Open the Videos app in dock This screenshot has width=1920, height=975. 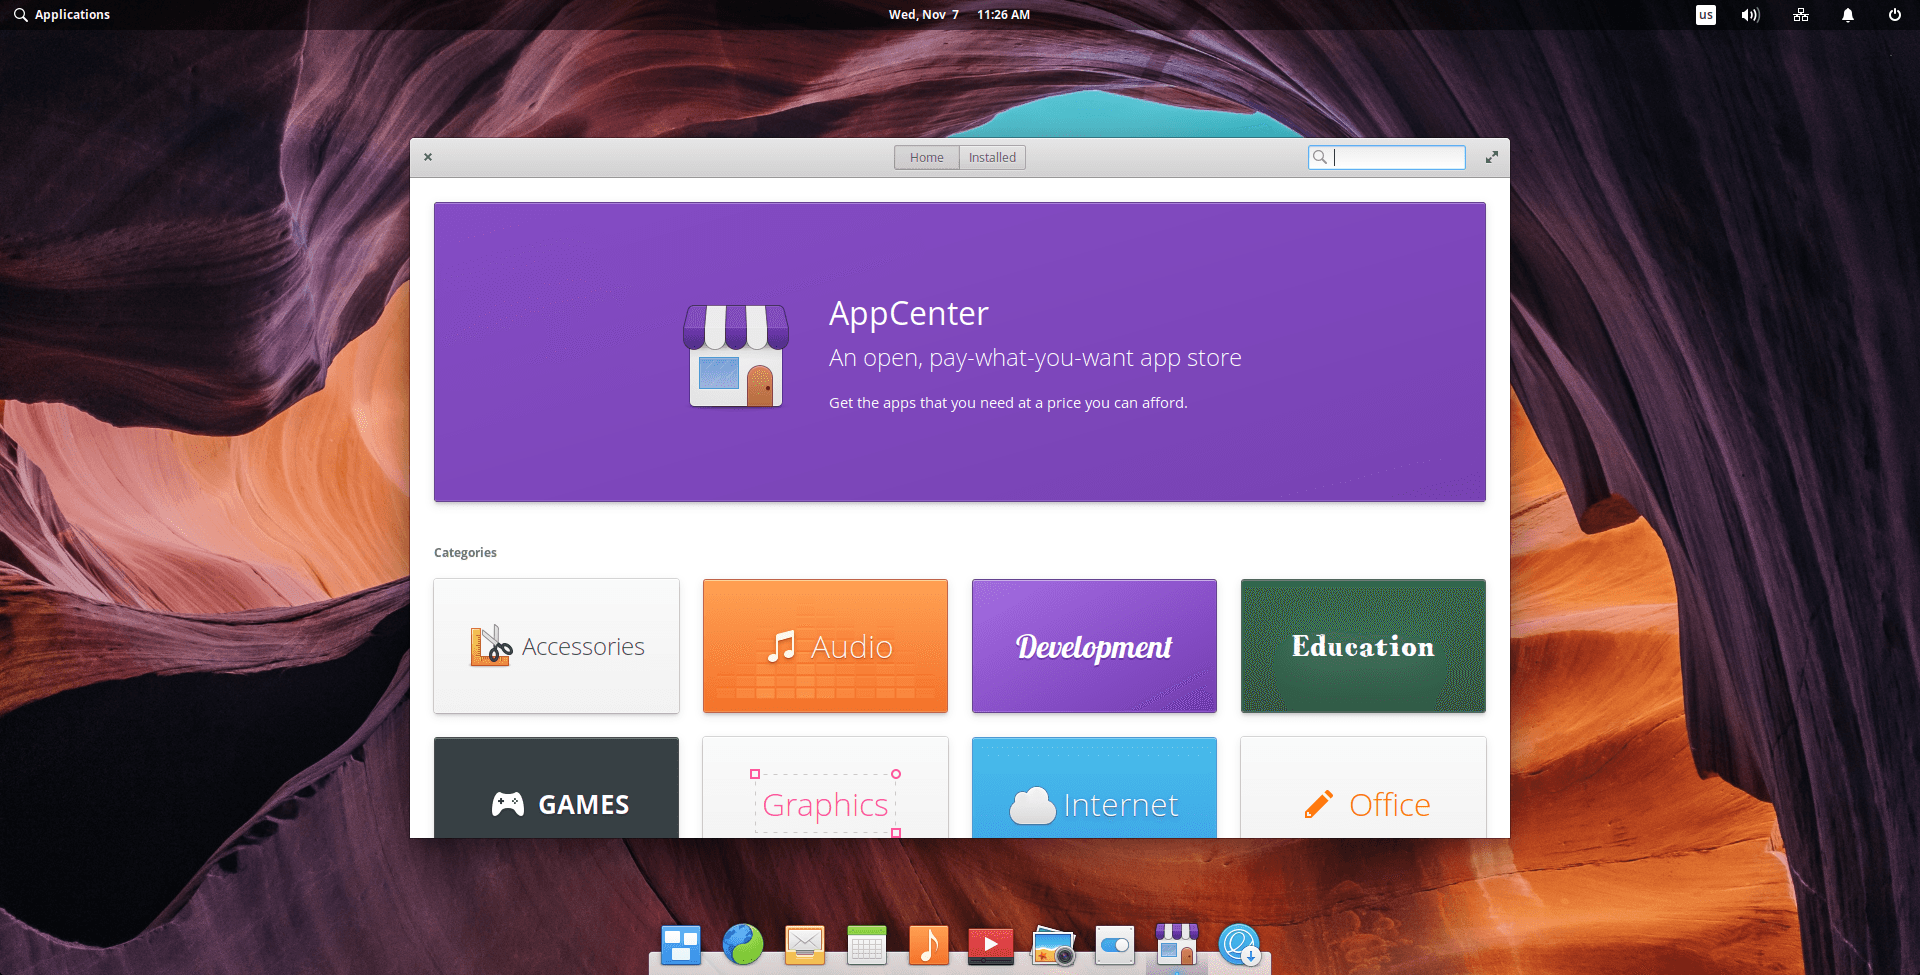[991, 945]
